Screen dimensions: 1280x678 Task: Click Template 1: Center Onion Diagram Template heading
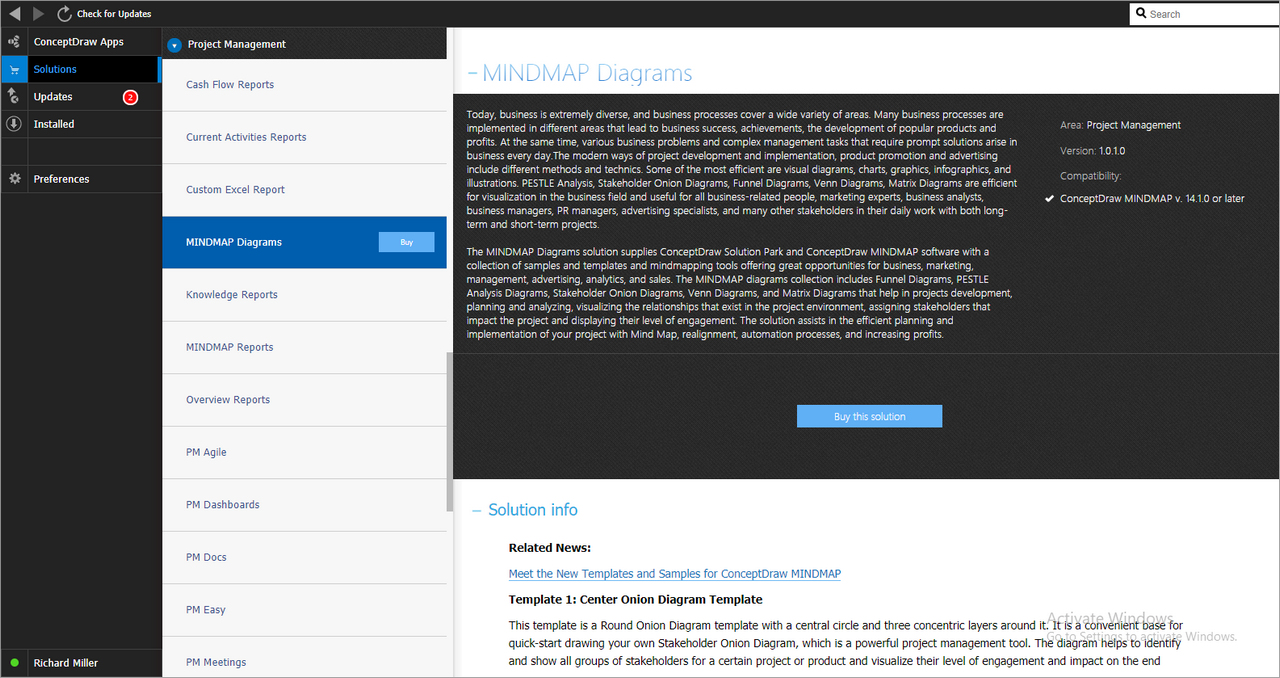(x=635, y=600)
